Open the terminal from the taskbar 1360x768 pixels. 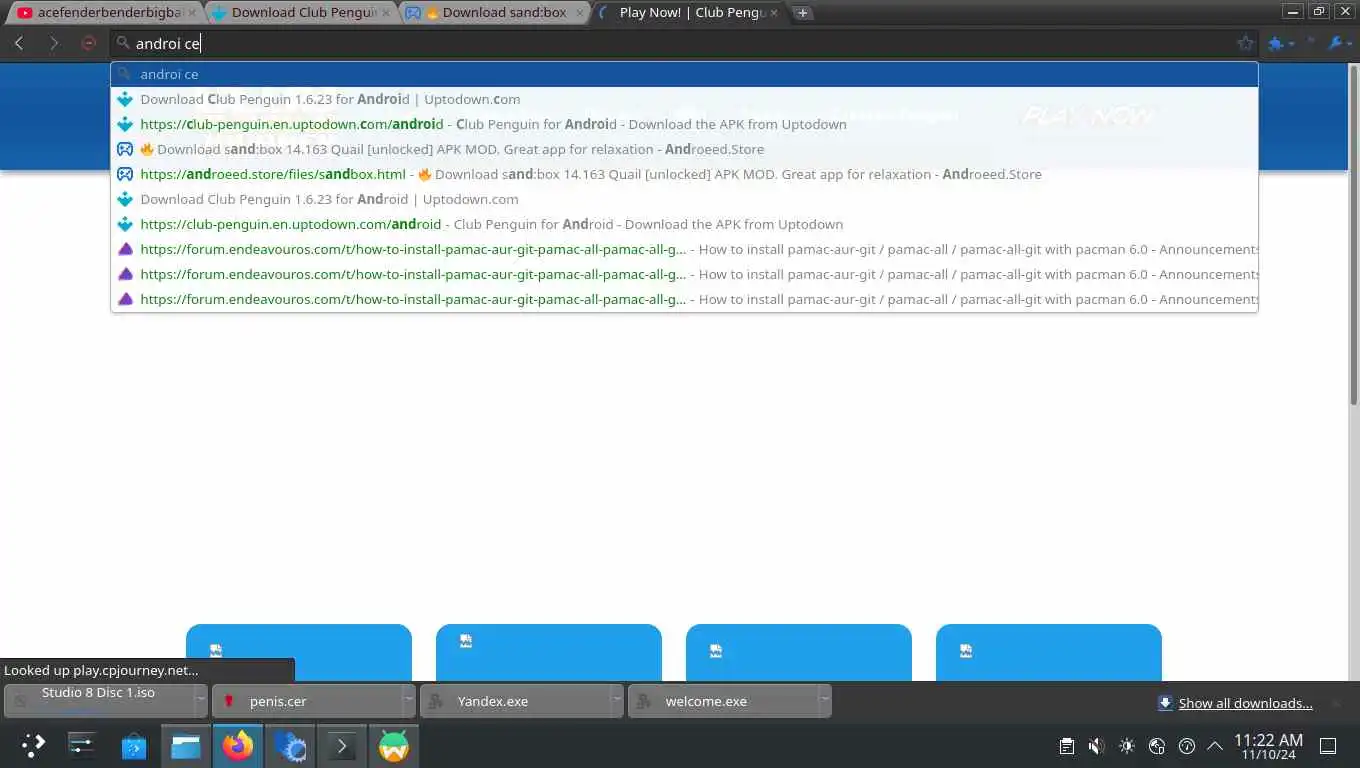tap(342, 745)
